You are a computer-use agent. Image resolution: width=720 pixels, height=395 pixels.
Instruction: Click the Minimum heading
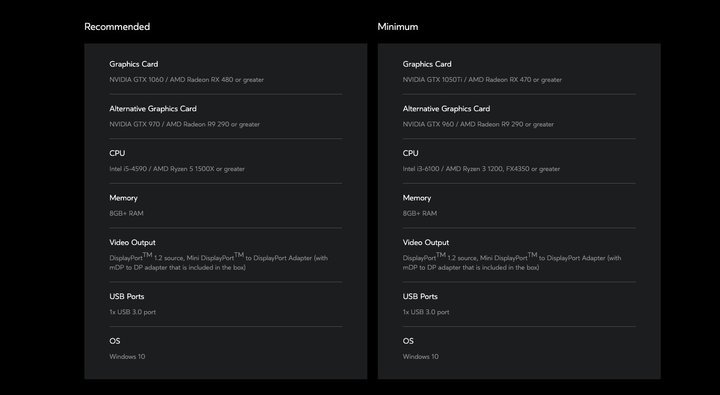pos(398,27)
